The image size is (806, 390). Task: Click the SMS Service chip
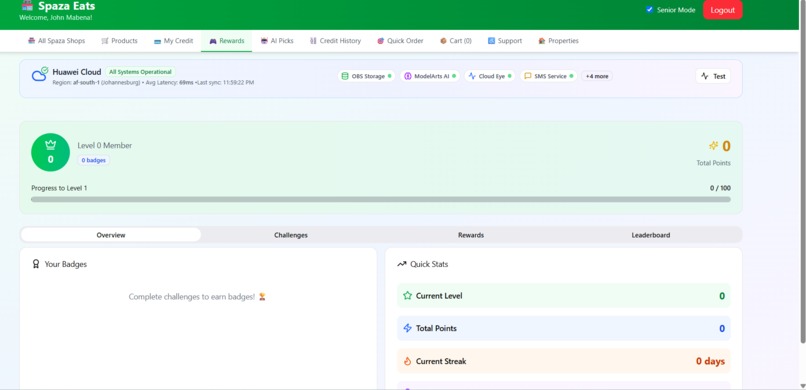[548, 76]
